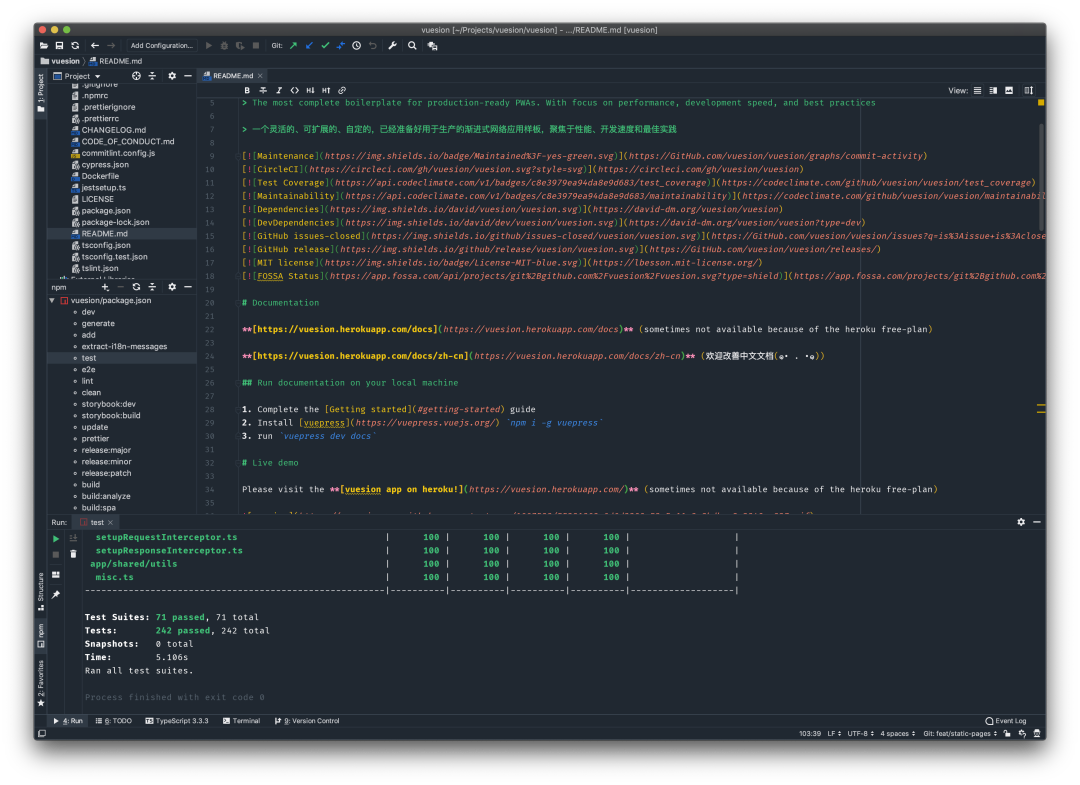The image size is (1080, 785).
Task: Click the vuesion breadcrumb
Action: tap(61, 61)
